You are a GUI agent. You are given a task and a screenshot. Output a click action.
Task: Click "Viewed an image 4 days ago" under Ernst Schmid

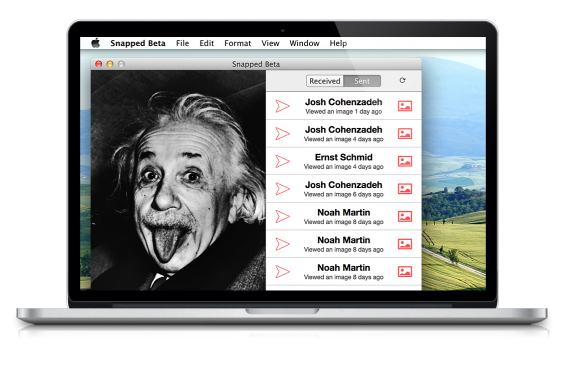pos(343,167)
